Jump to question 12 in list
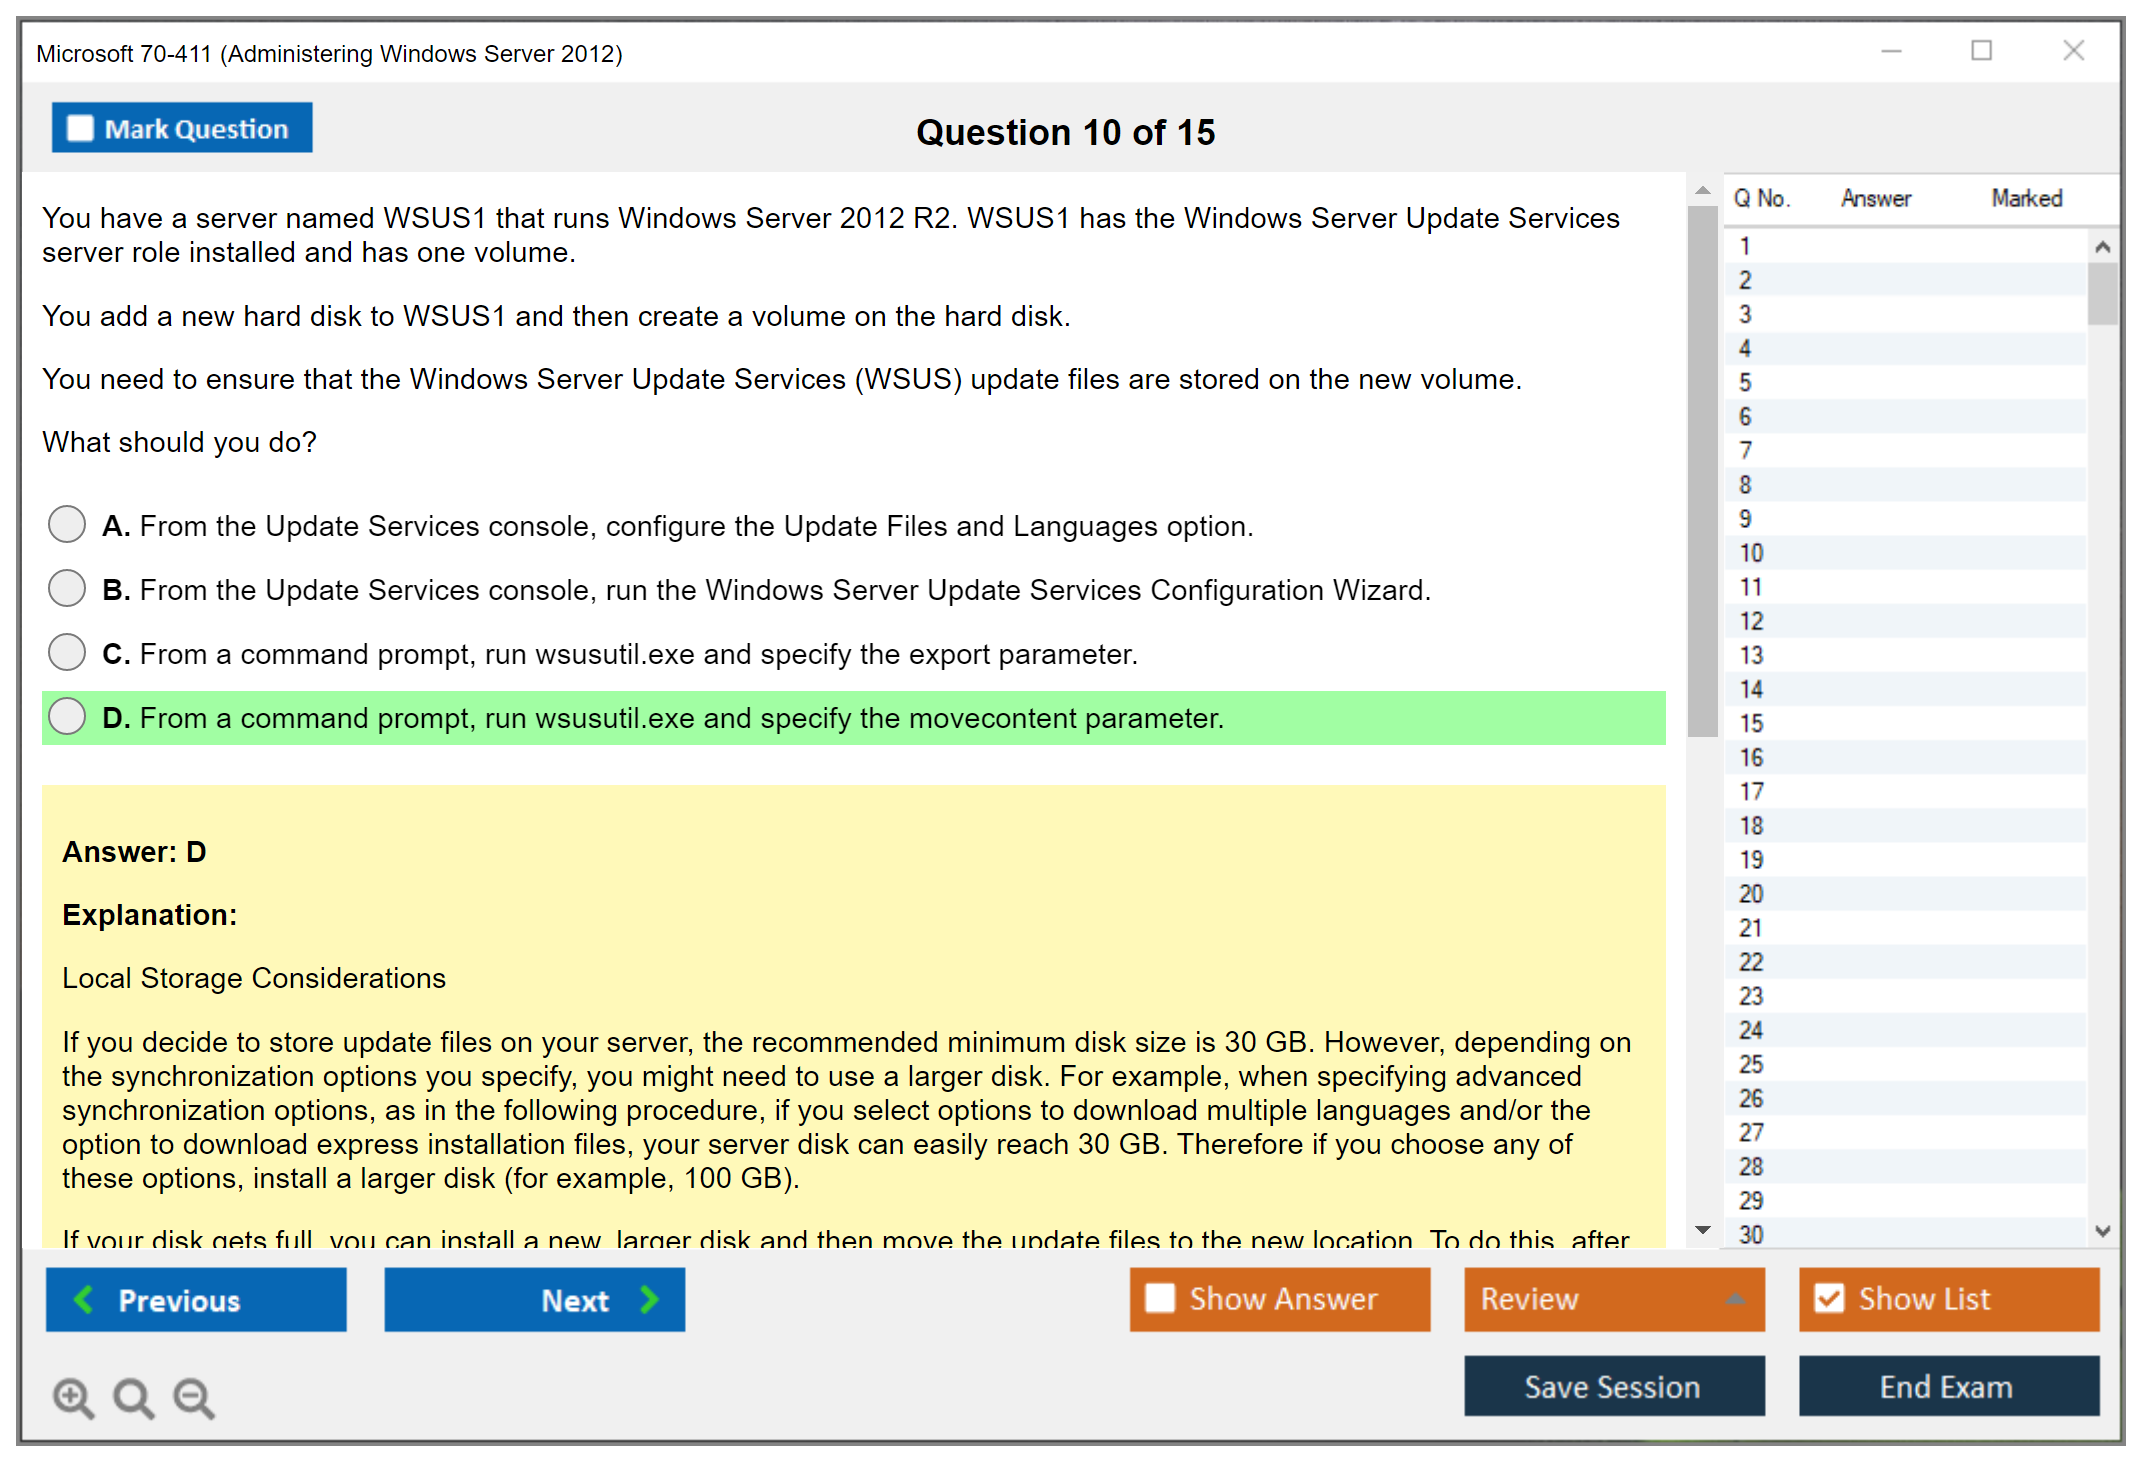 pos(1751,621)
